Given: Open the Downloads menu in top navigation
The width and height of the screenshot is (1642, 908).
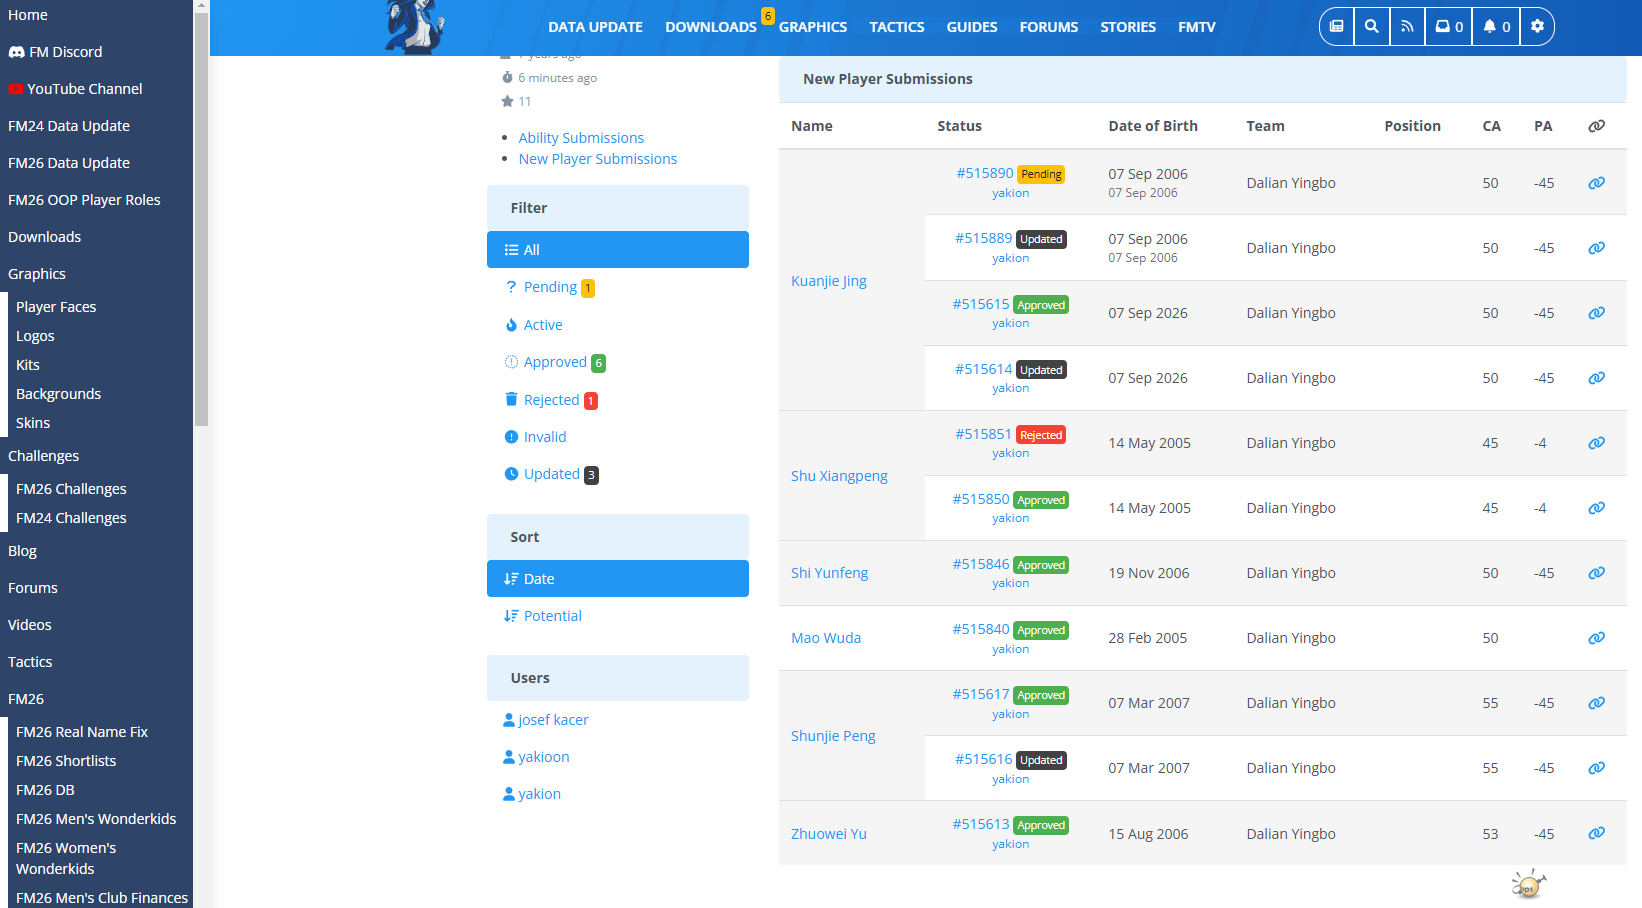Looking at the screenshot, I should (x=710, y=27).
